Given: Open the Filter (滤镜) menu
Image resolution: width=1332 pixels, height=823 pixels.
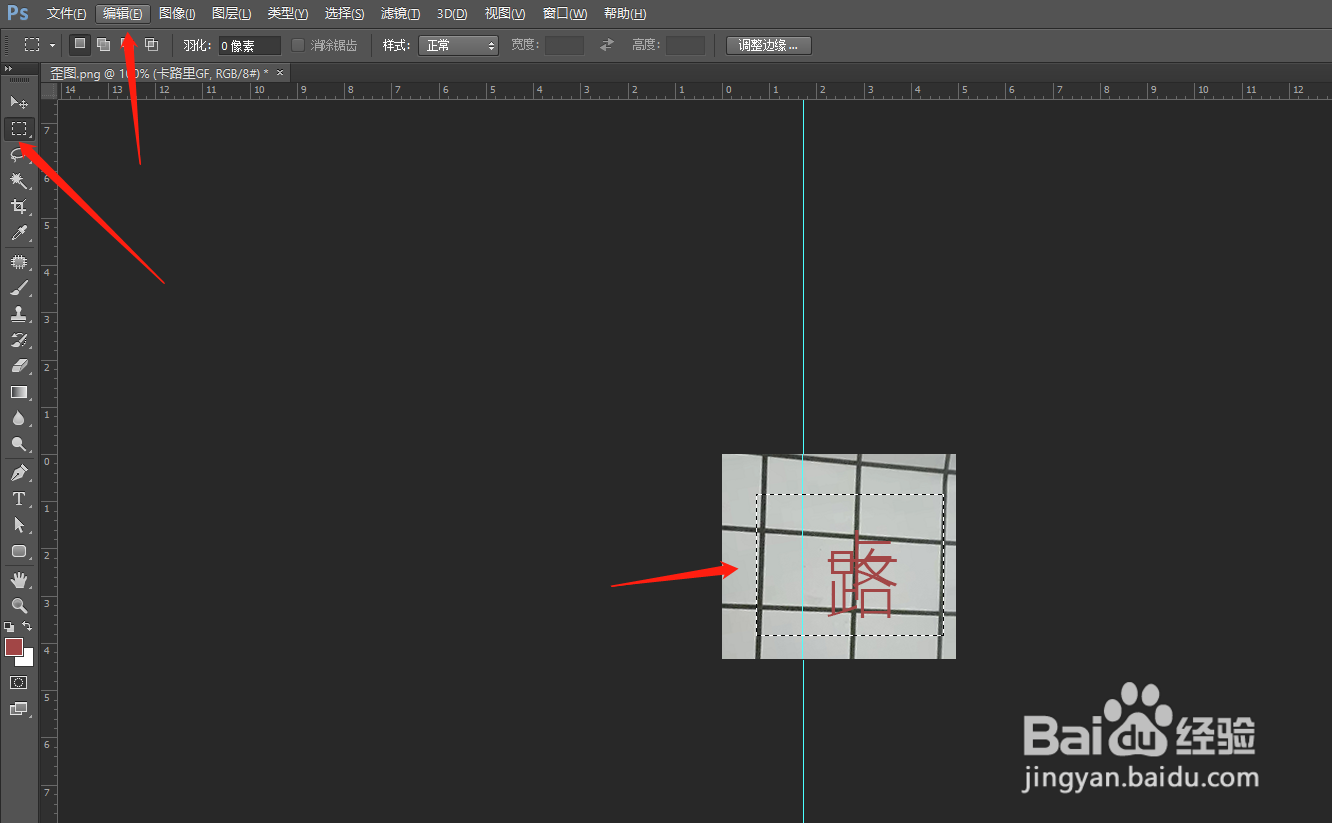Looking at the screenshot, I should coord(400,14).
